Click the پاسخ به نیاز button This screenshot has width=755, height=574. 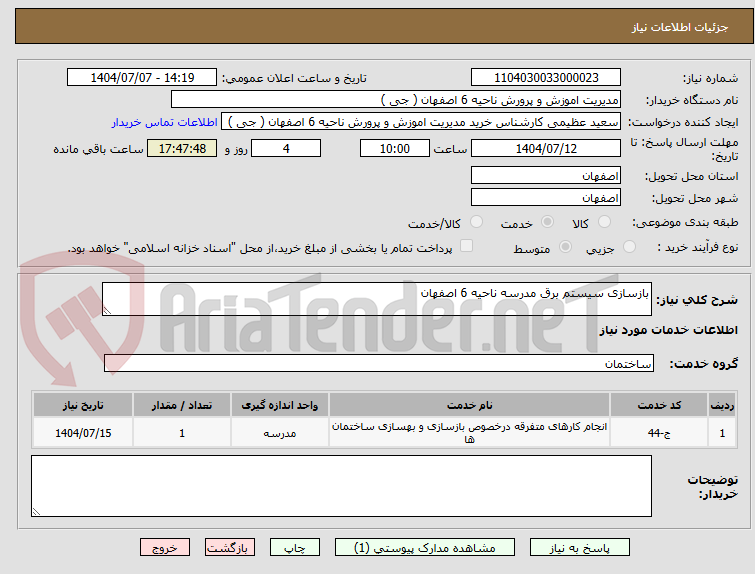(580, 548)
